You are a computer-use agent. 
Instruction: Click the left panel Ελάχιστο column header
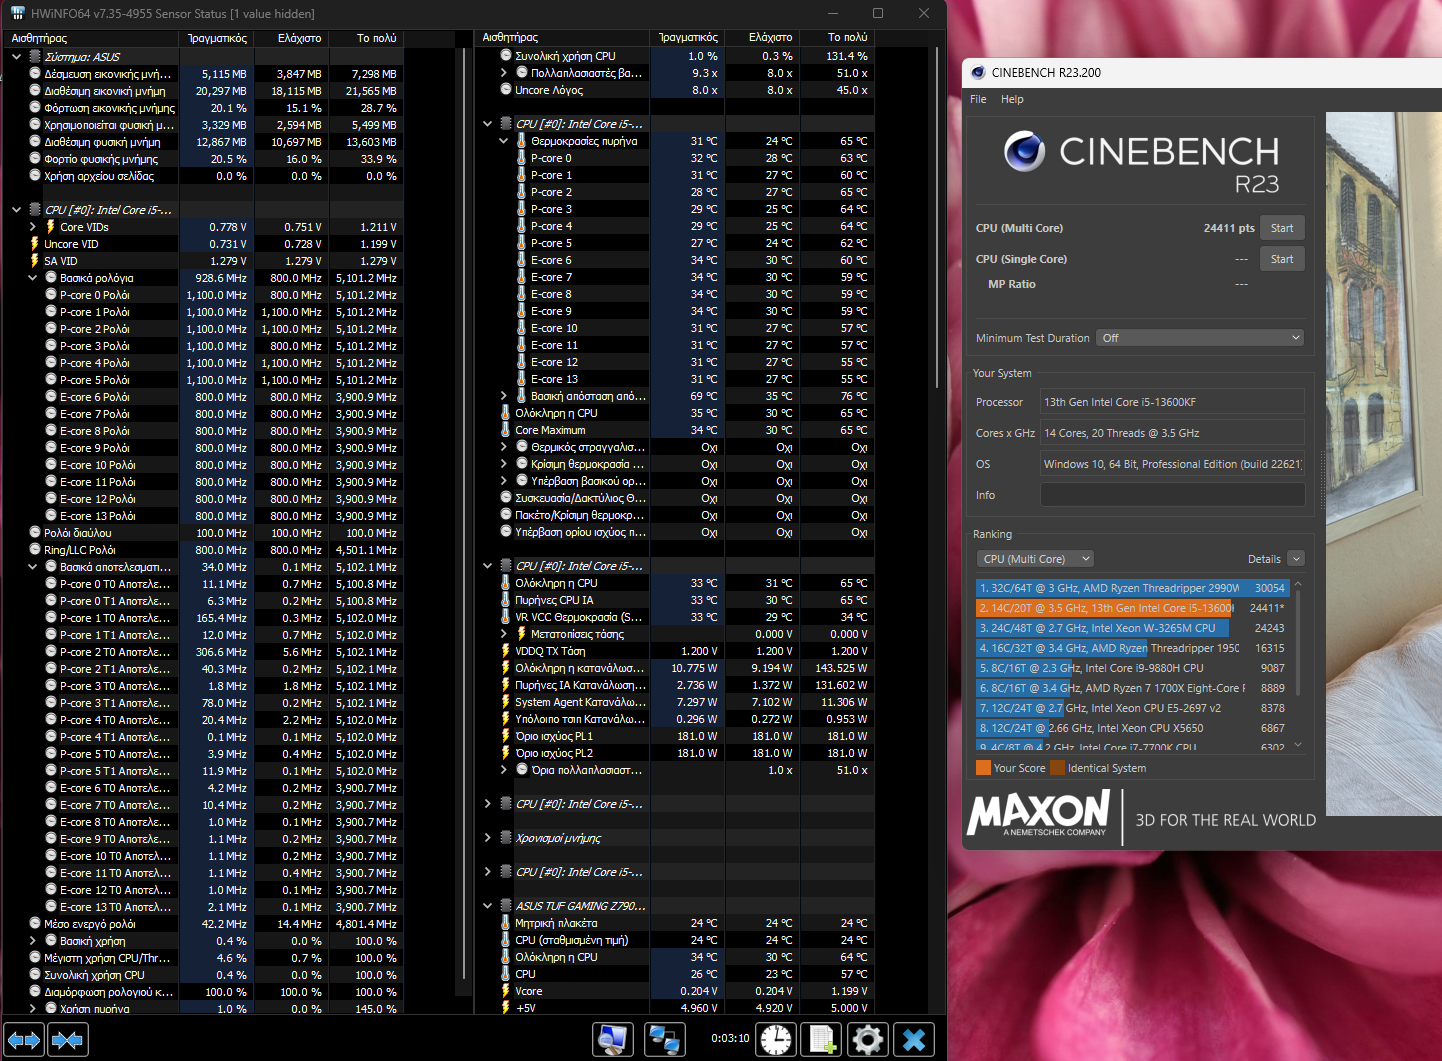pyautogui.click(x=292, y=38)
